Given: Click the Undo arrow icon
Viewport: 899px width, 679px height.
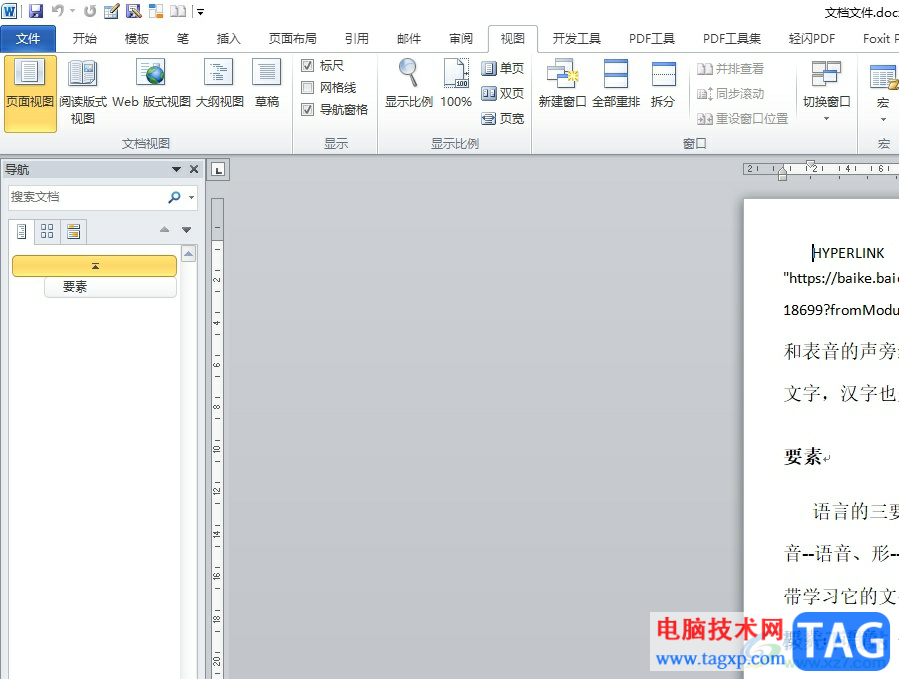Looking at the screenshot, I should pos(57,11).
